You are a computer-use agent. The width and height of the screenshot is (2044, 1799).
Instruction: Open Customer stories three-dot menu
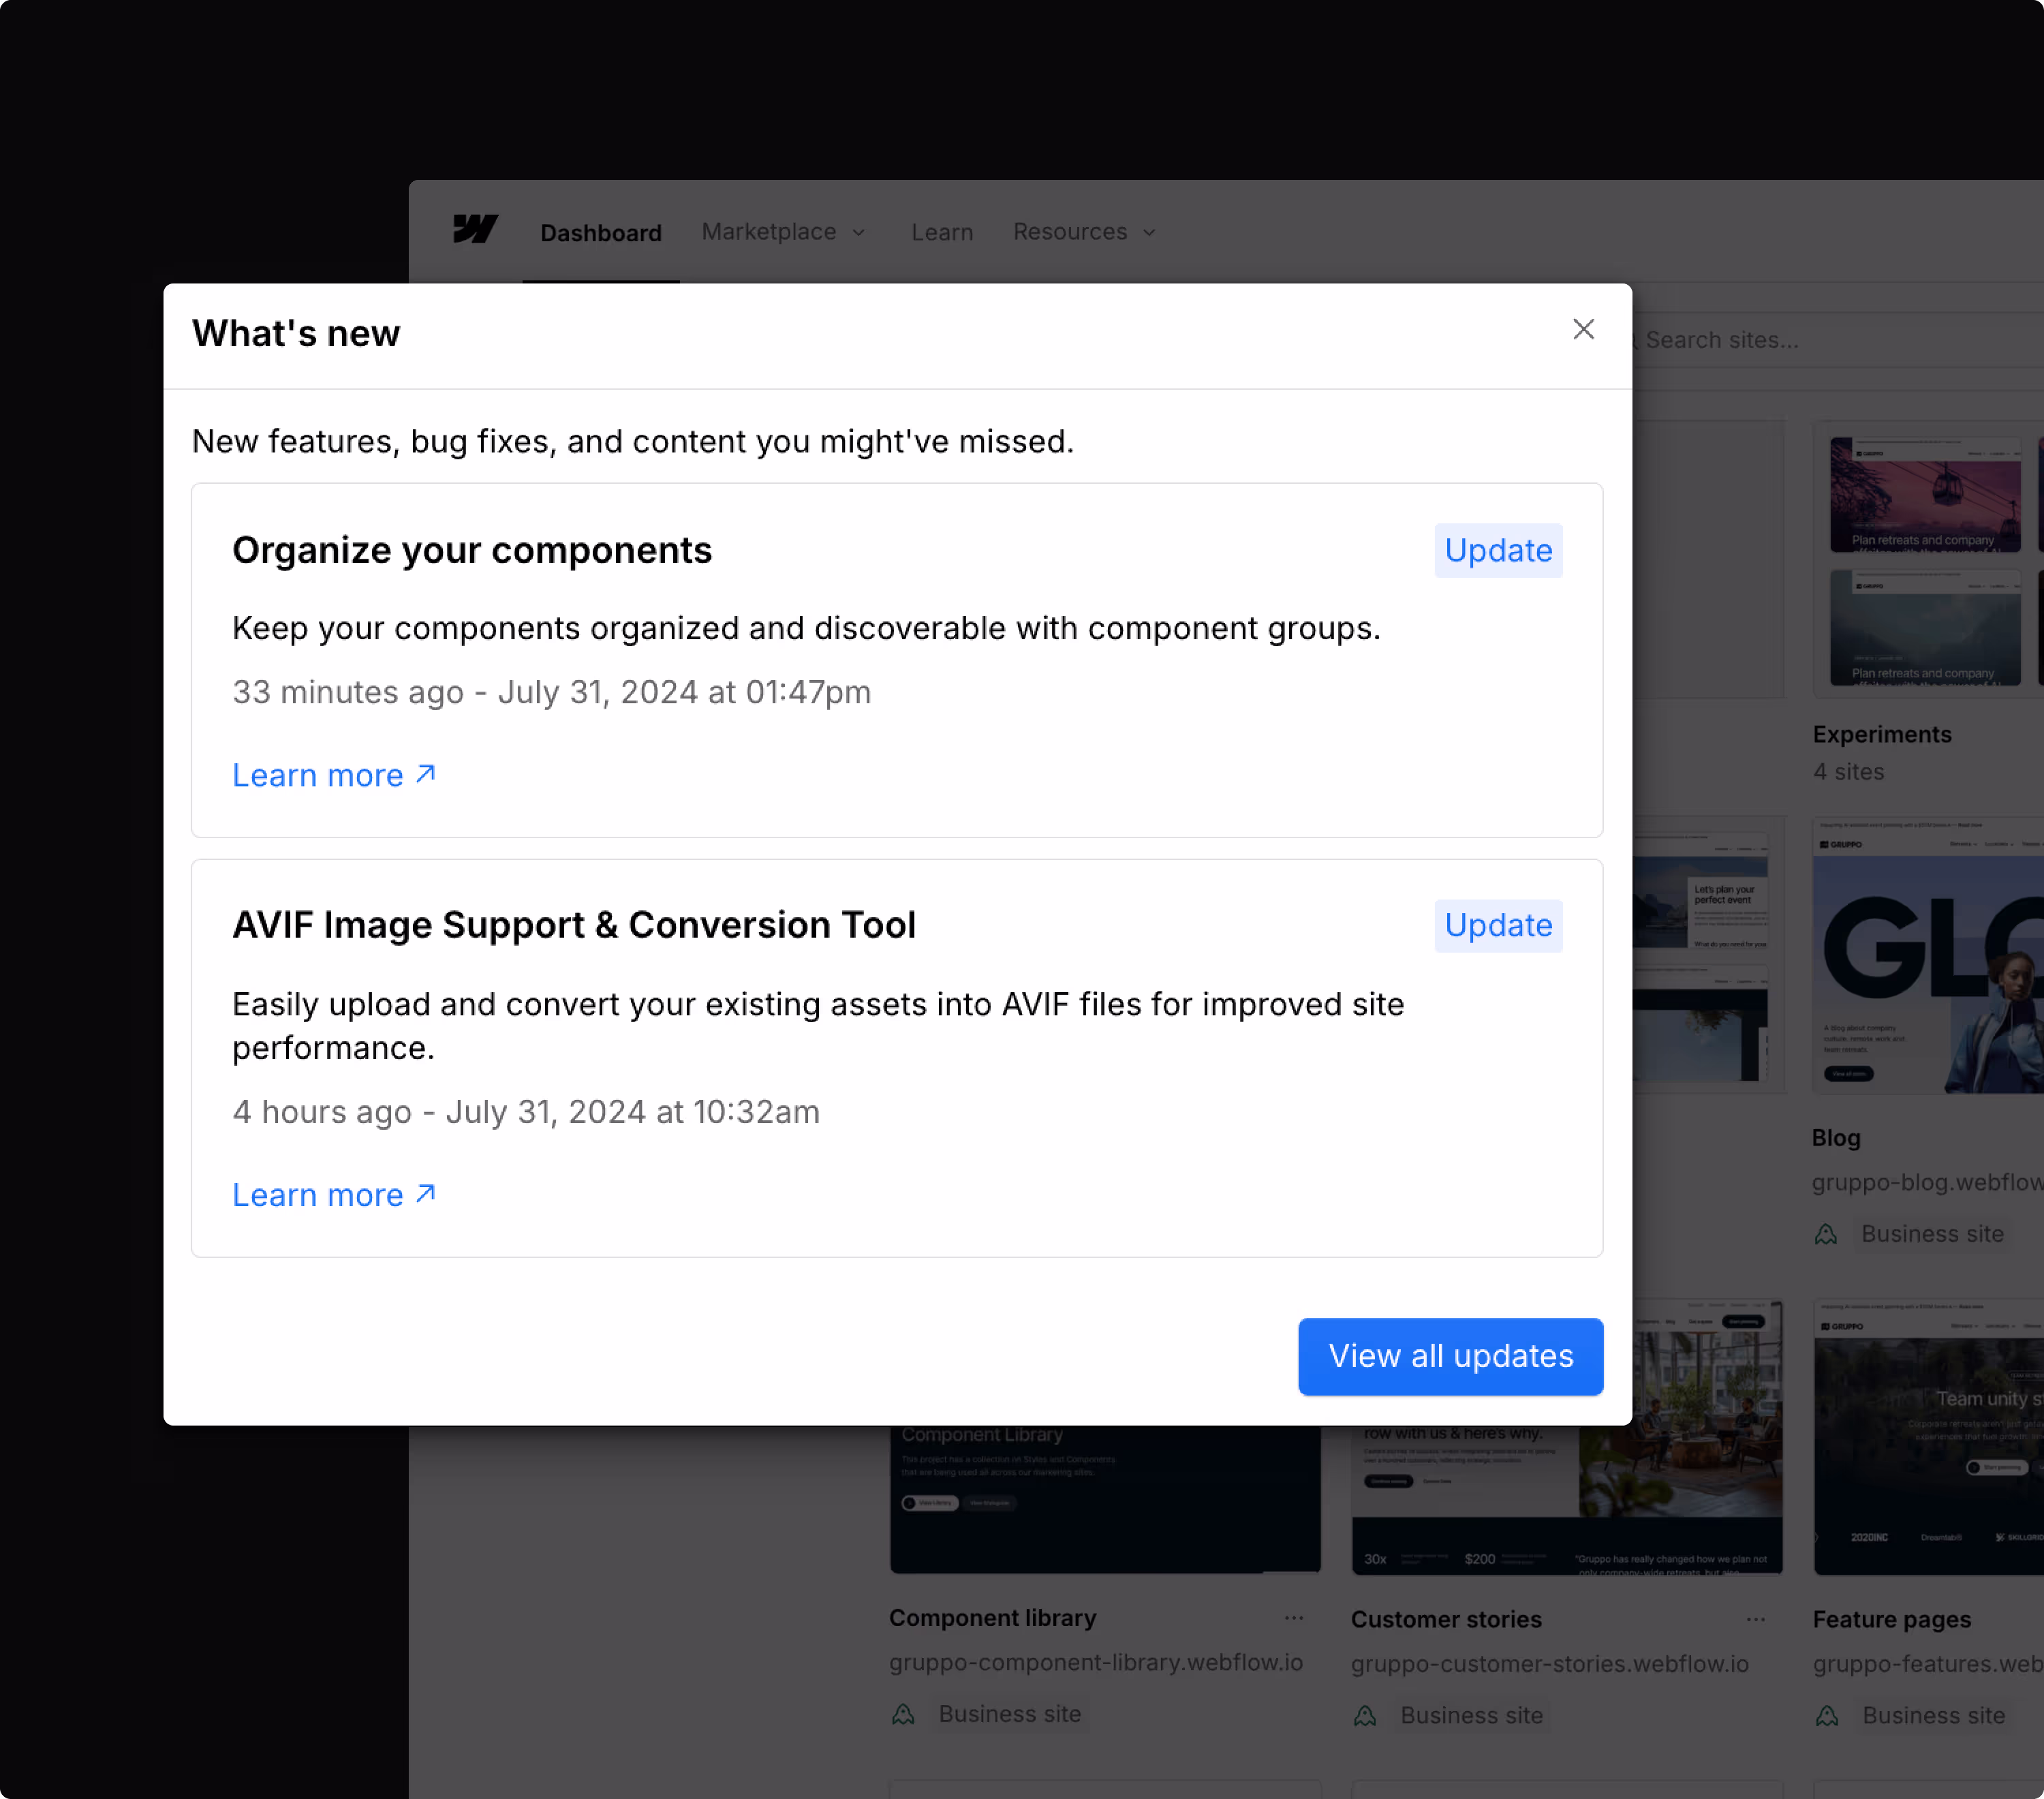tap(1756, 1619)
